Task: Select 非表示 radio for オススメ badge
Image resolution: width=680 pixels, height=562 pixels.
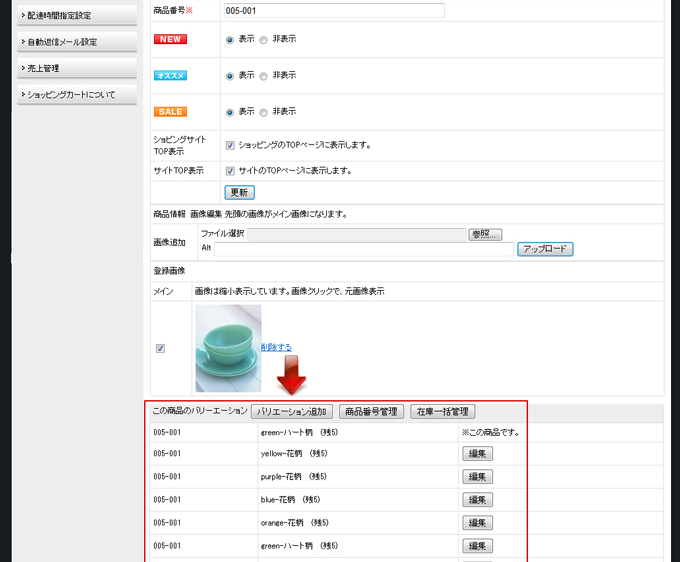Action: coord(264,76)
